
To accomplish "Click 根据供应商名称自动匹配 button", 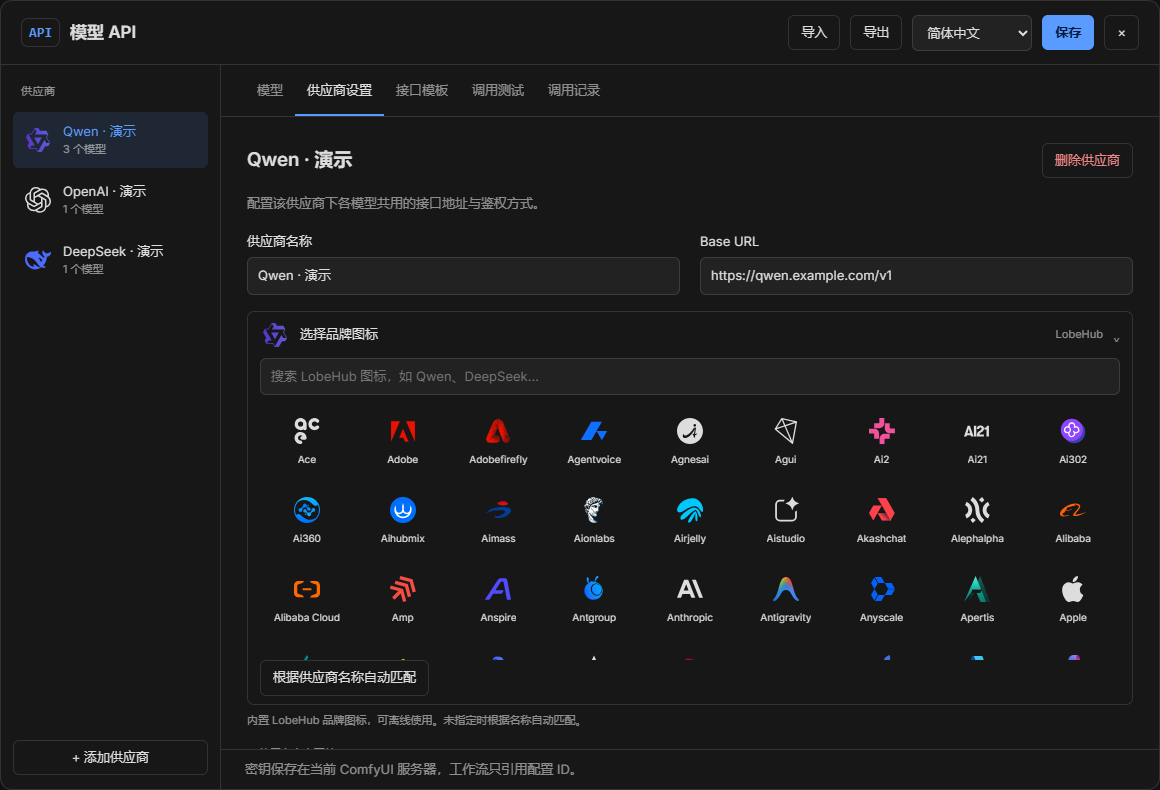I will pyautogui.click(x=344, y=678).
